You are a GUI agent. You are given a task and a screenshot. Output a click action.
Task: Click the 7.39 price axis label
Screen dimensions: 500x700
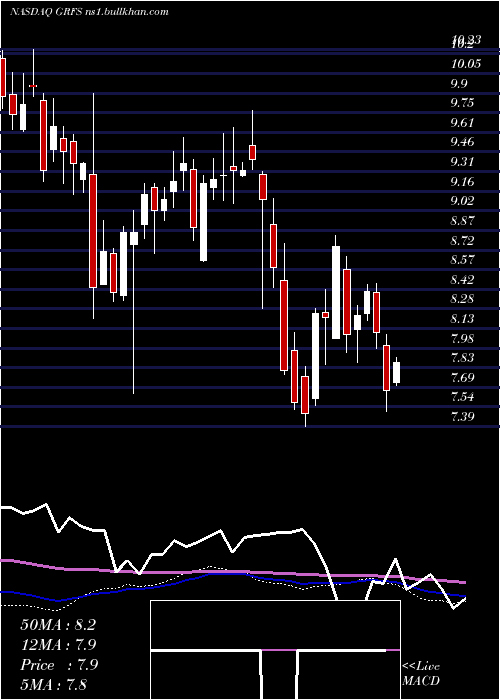coord(462,417)
